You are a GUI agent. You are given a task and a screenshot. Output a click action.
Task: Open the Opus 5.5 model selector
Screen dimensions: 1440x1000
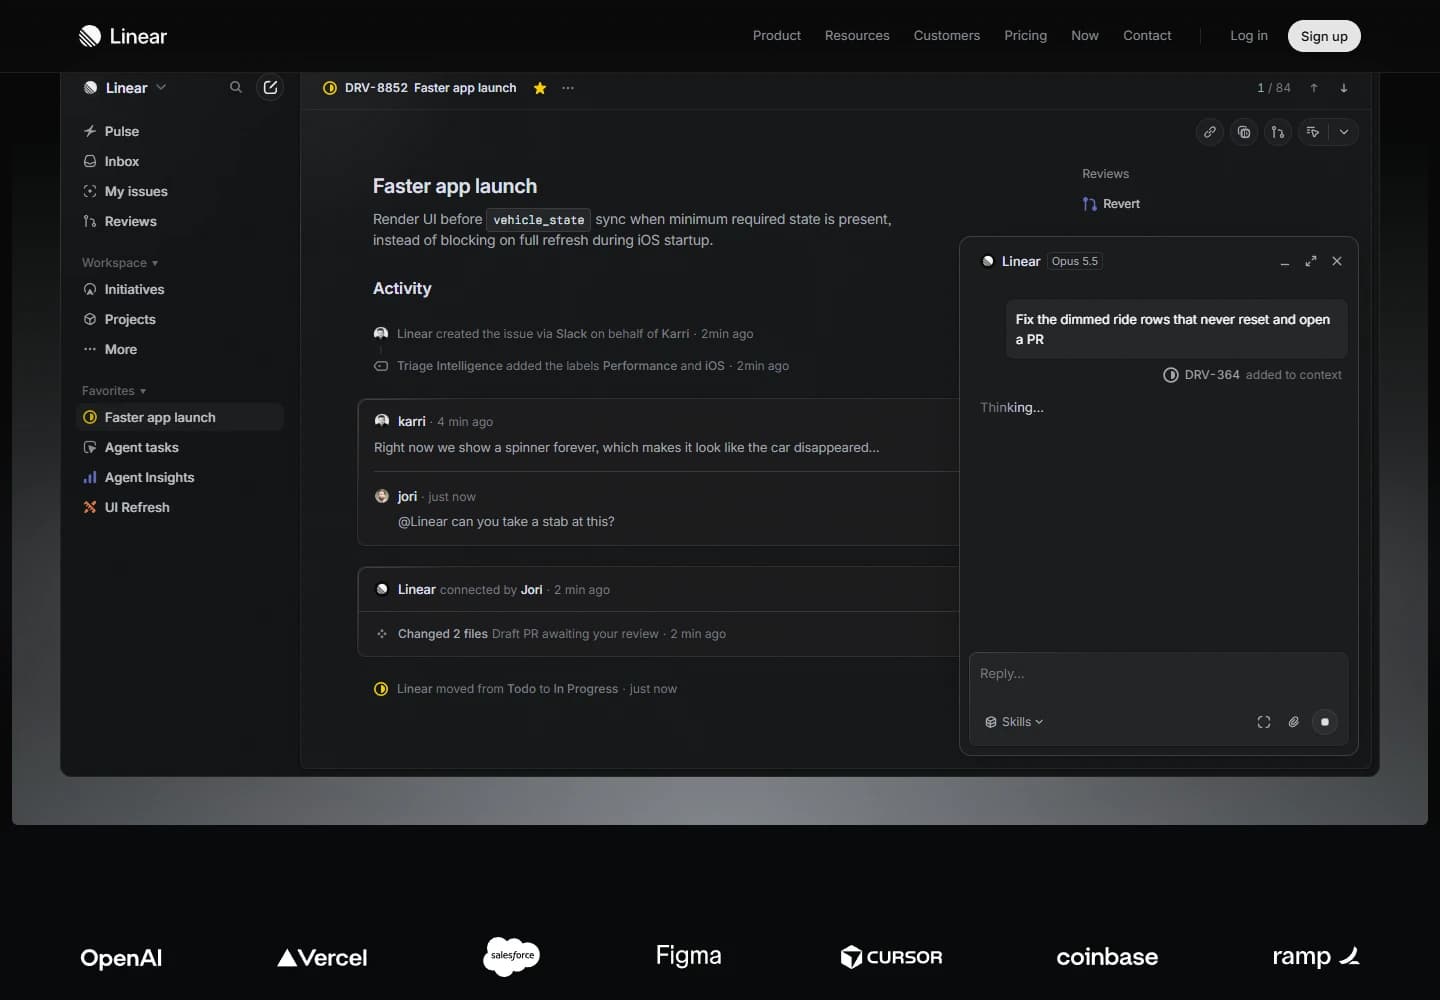pos(1075,261)
